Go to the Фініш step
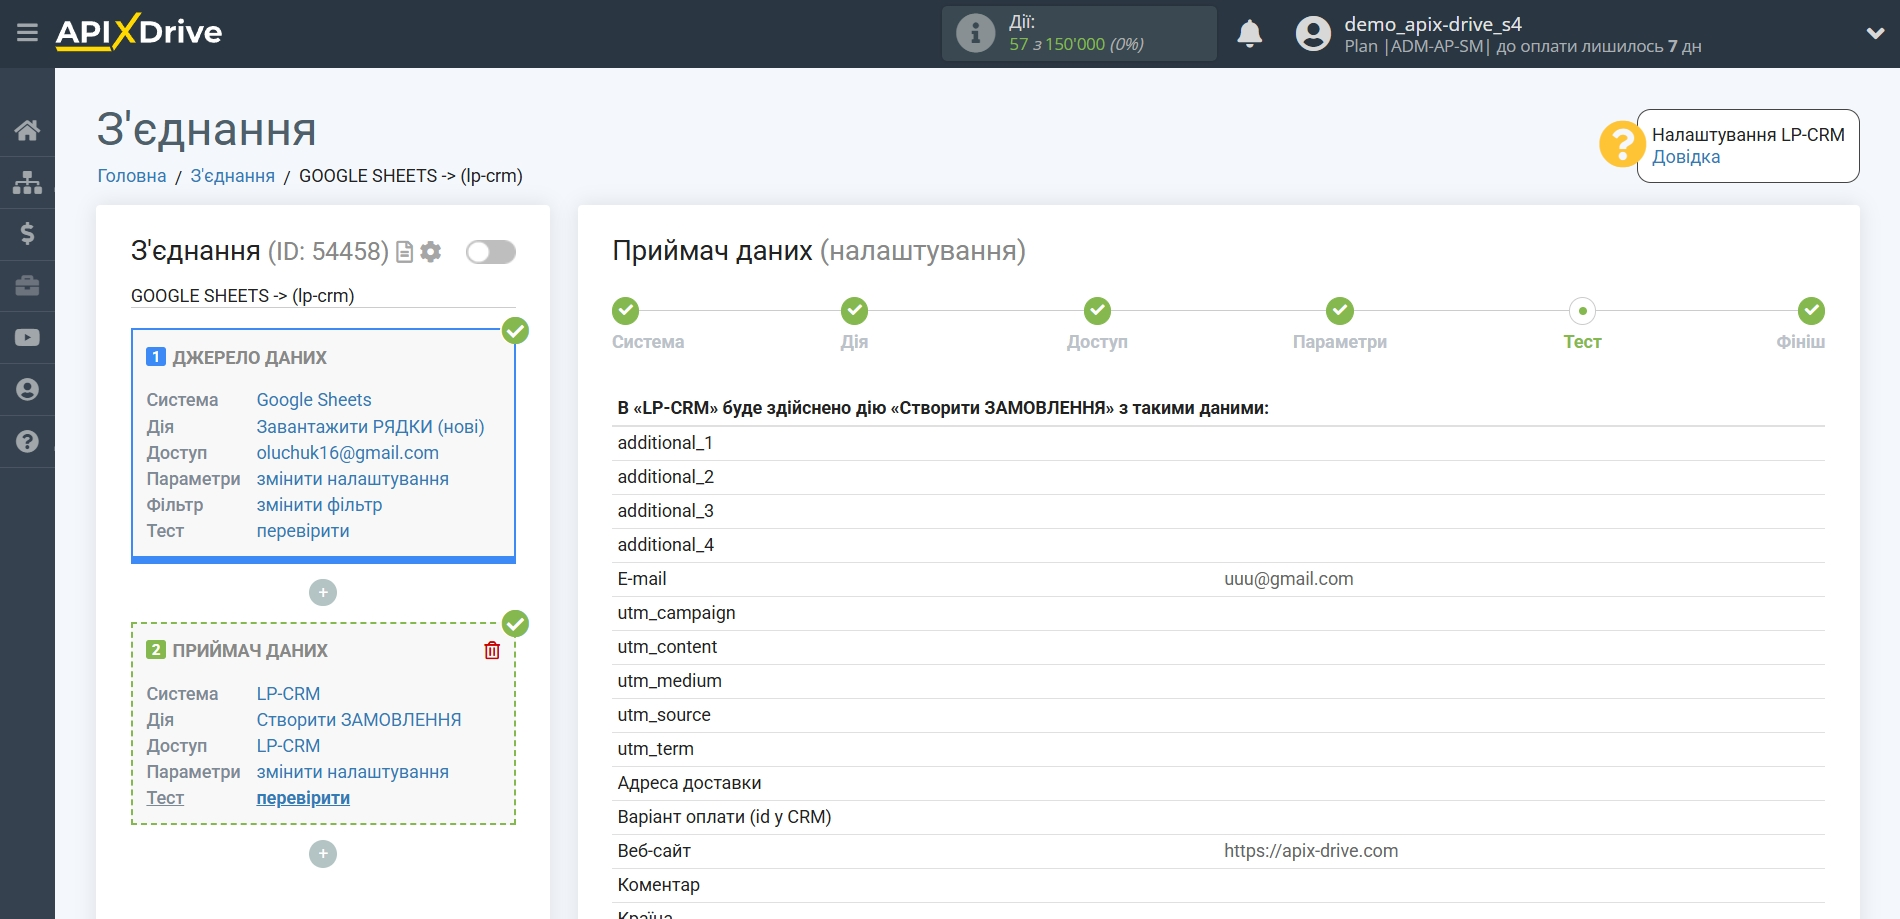 coord(1811,311)
